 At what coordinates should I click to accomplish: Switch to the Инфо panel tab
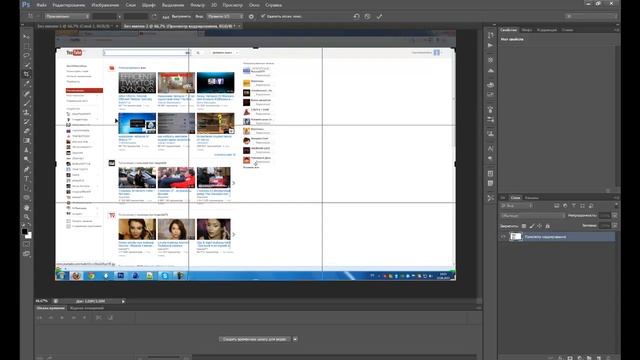click(x=526, y=30)
